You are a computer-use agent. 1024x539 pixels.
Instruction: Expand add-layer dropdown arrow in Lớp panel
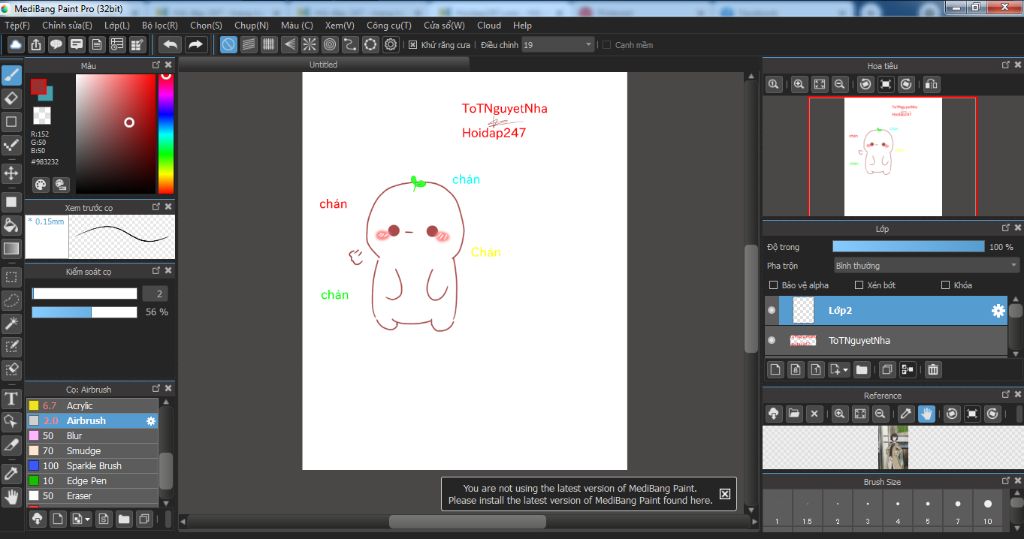click(845, 370)
